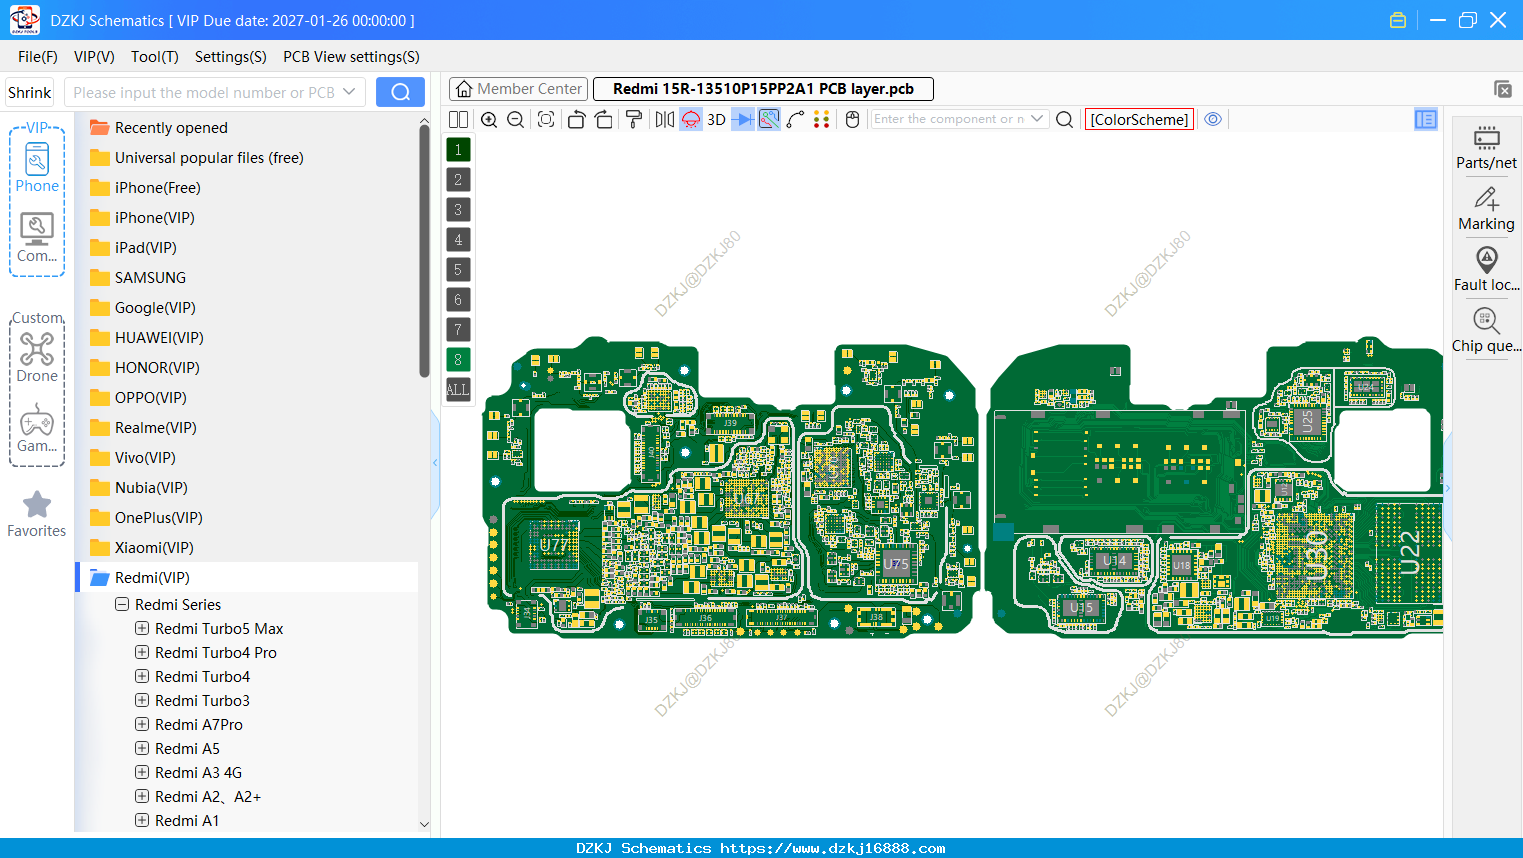
Task: Open the Fault location tool
Action: (x=1486, y=270)
